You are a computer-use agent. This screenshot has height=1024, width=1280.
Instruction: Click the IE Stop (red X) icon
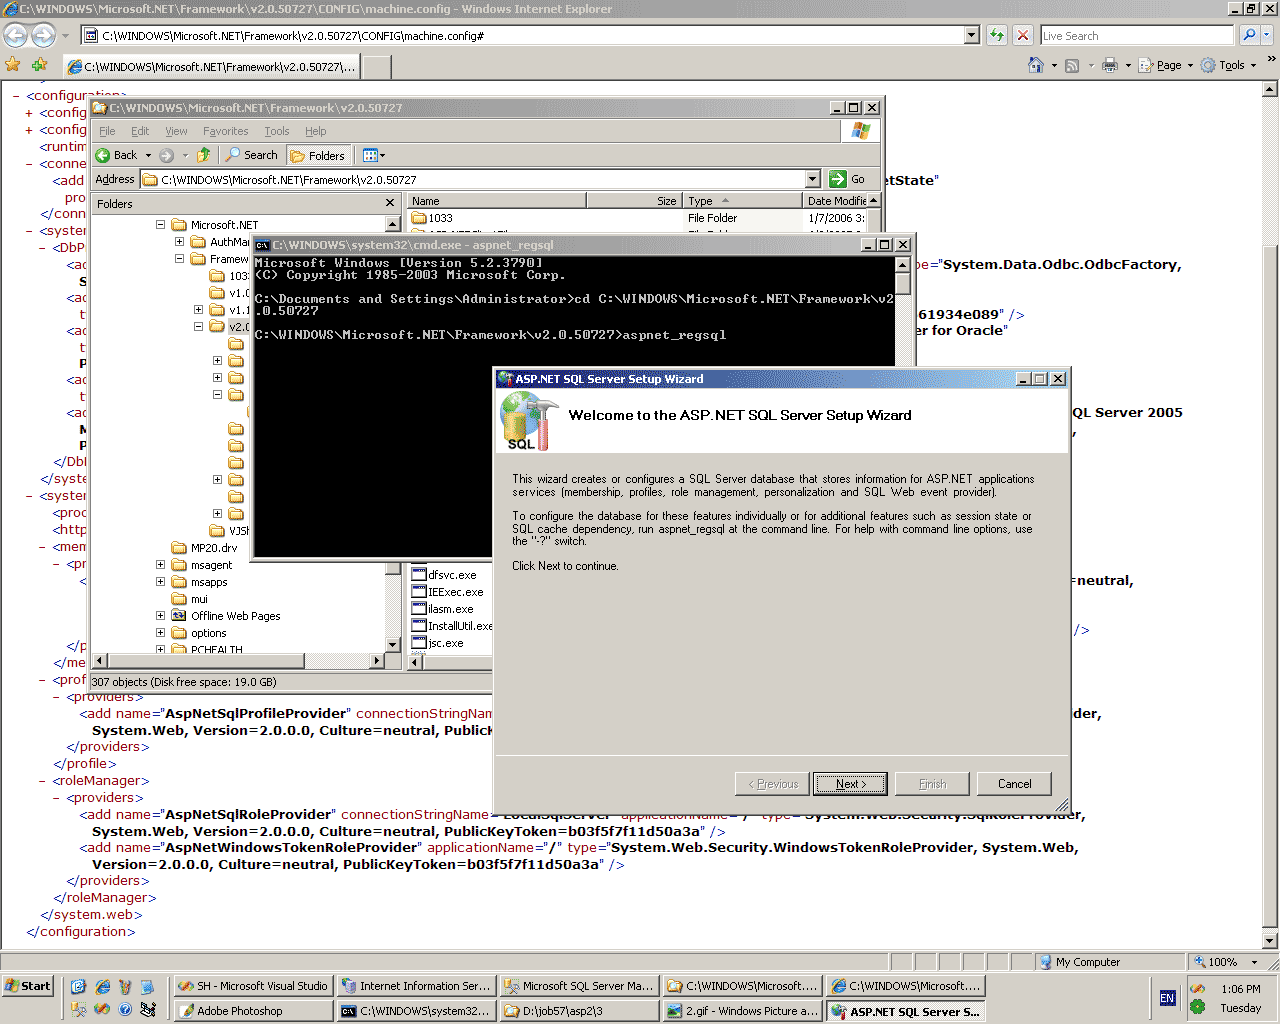click(1022, 35)
